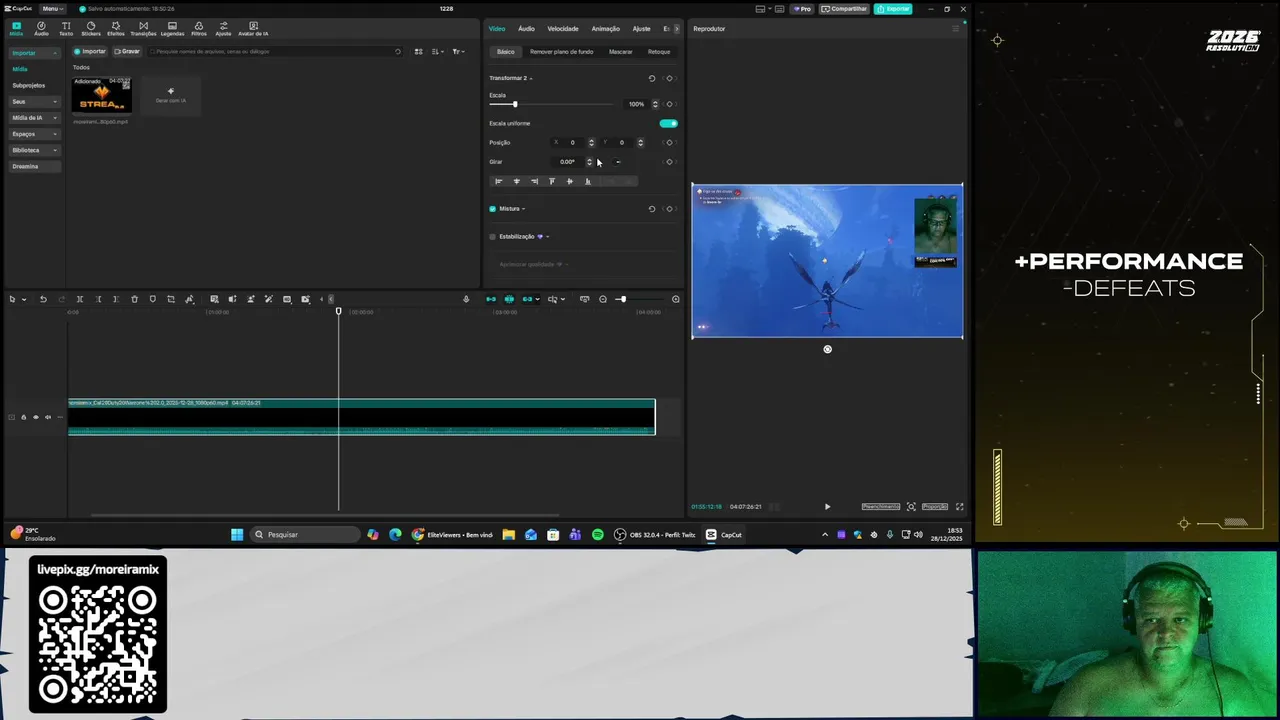
Task: Open the Retoque subtab
Action: point(659,52)
